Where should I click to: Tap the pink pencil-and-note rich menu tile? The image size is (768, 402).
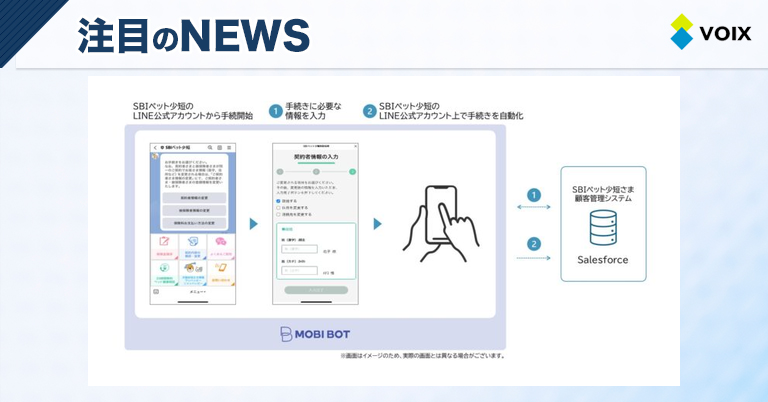pos(164,246)
